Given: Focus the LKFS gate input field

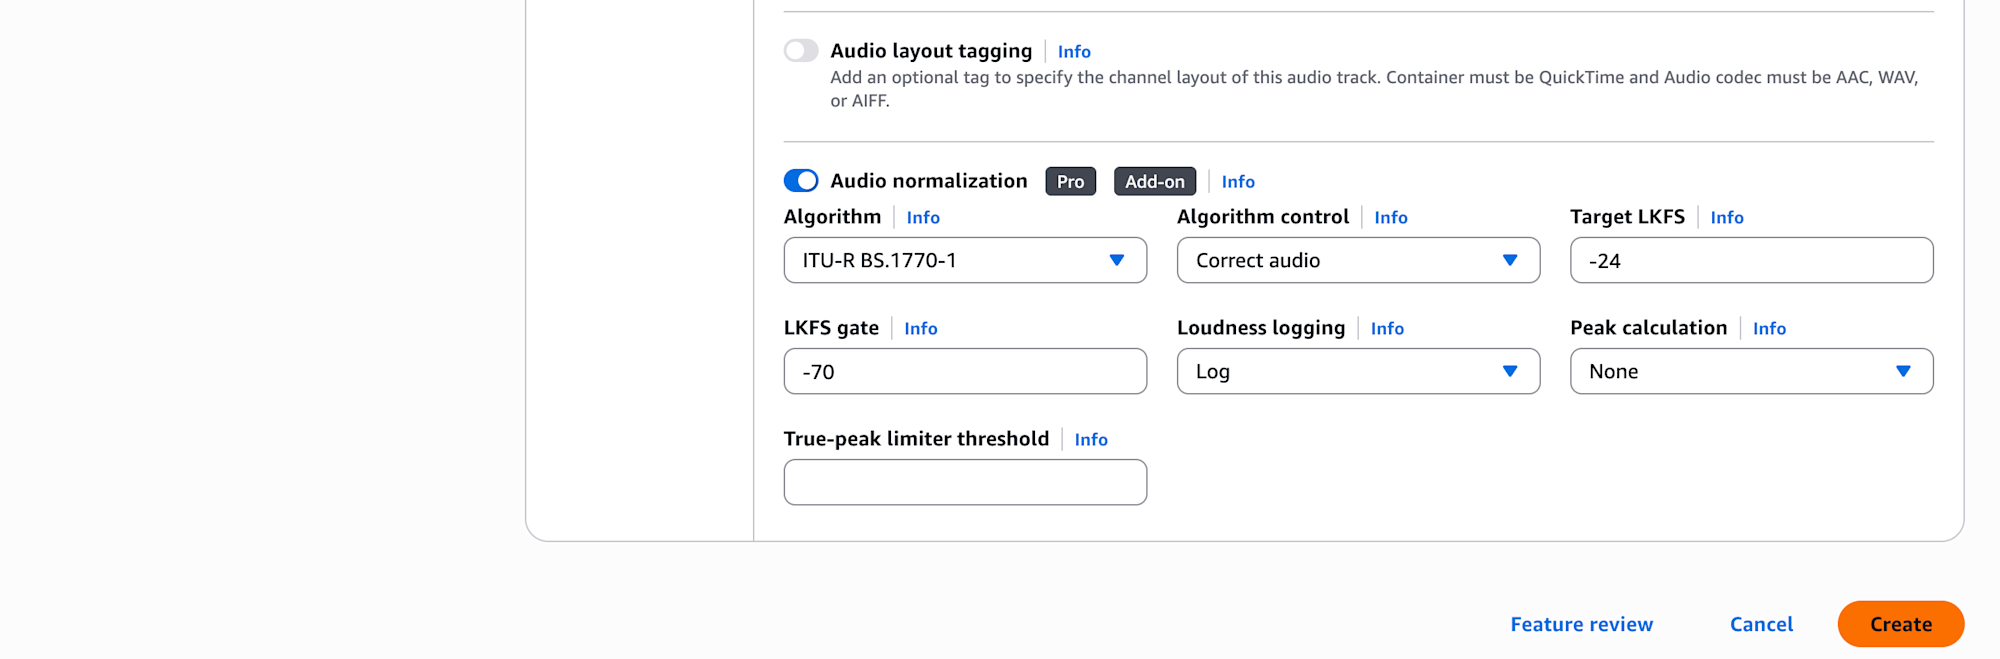Looking at the screenshot, I should [965, 371].
